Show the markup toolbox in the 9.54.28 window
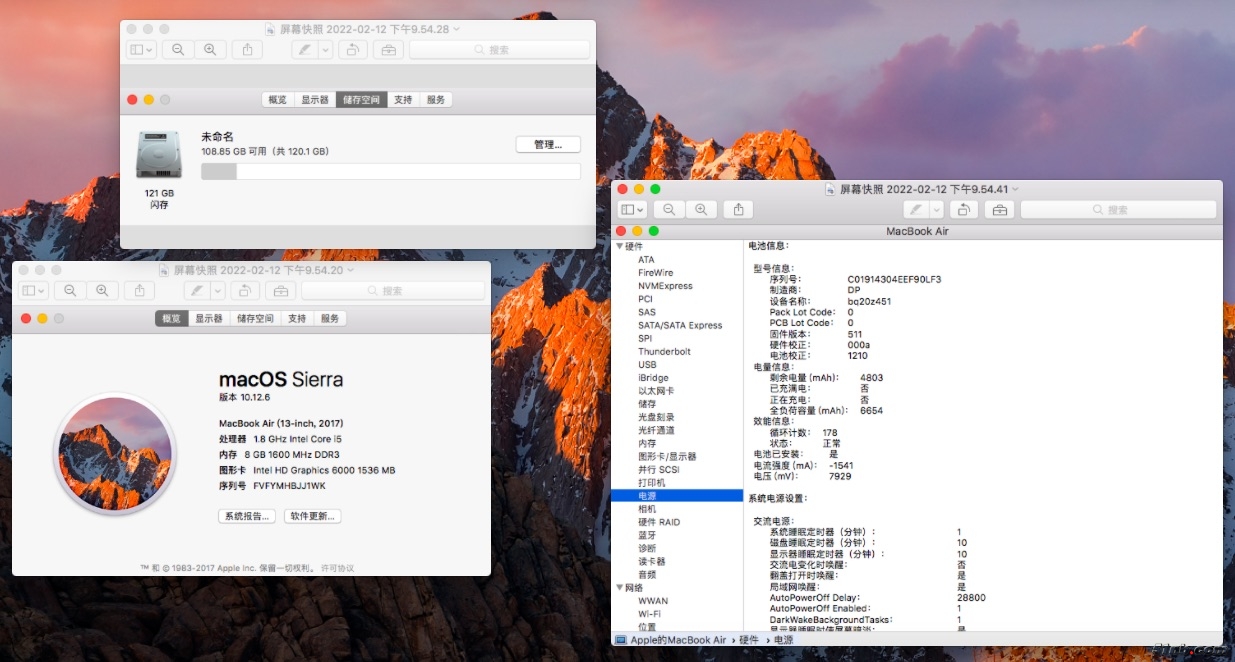 (x=389, y=49)
